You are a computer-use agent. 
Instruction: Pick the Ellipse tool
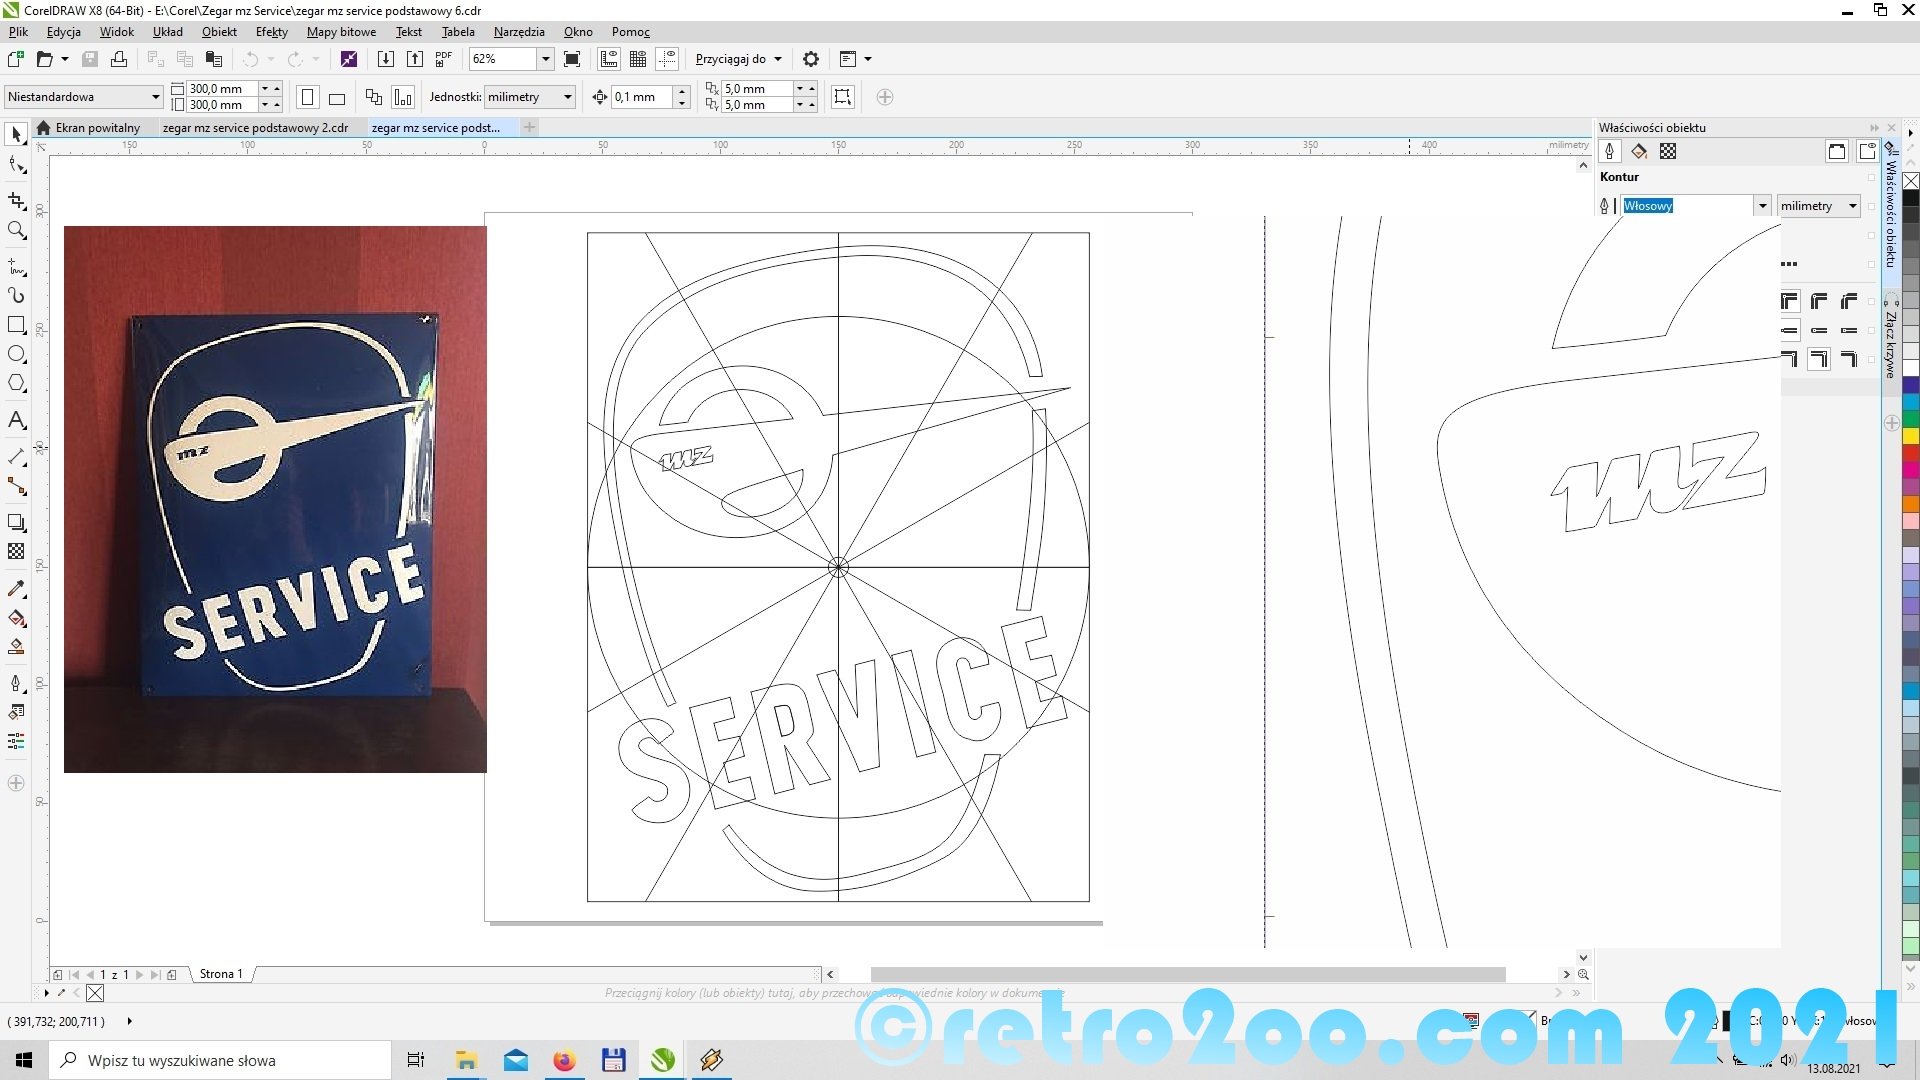point(16,354)
